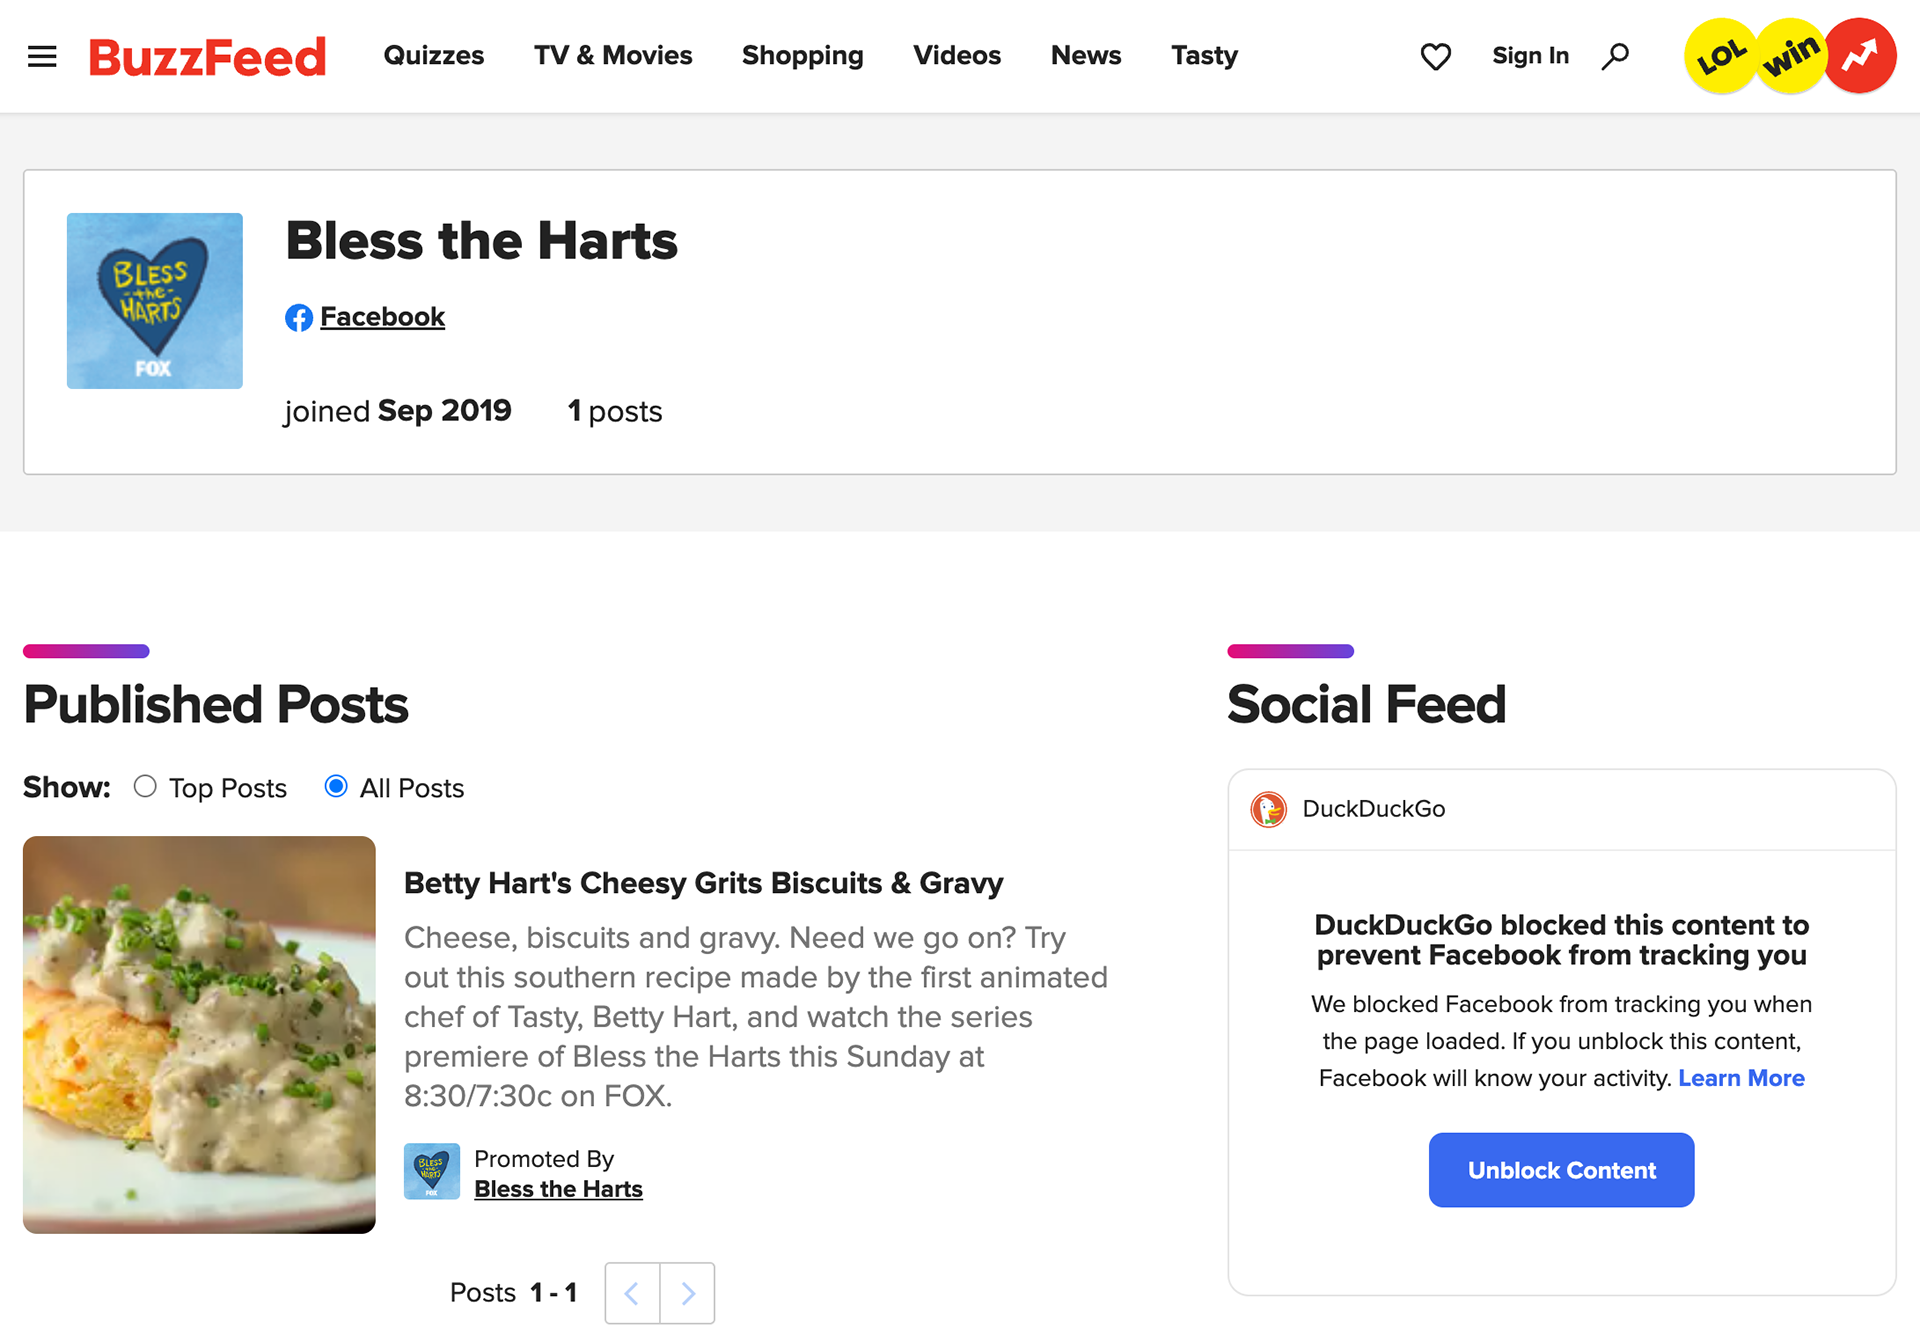Click the red trending arrow badge
Screen dimensions: 1920x1343
coord(1860,56)
